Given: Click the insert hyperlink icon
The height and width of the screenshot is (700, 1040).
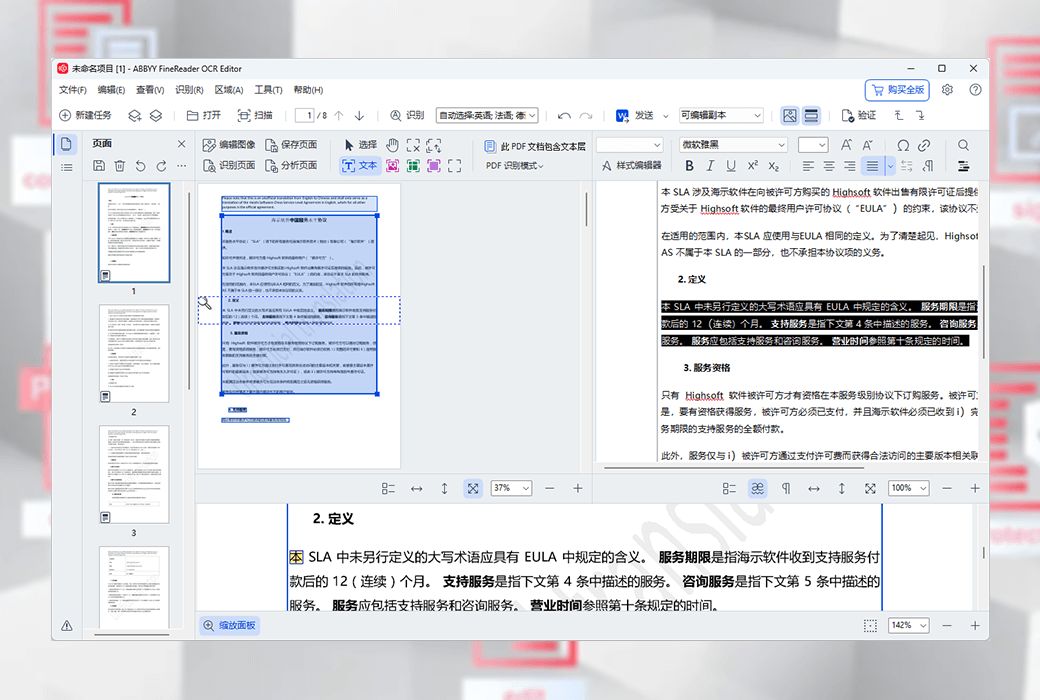Looking at the screenshot, I should tap(924, 145).
